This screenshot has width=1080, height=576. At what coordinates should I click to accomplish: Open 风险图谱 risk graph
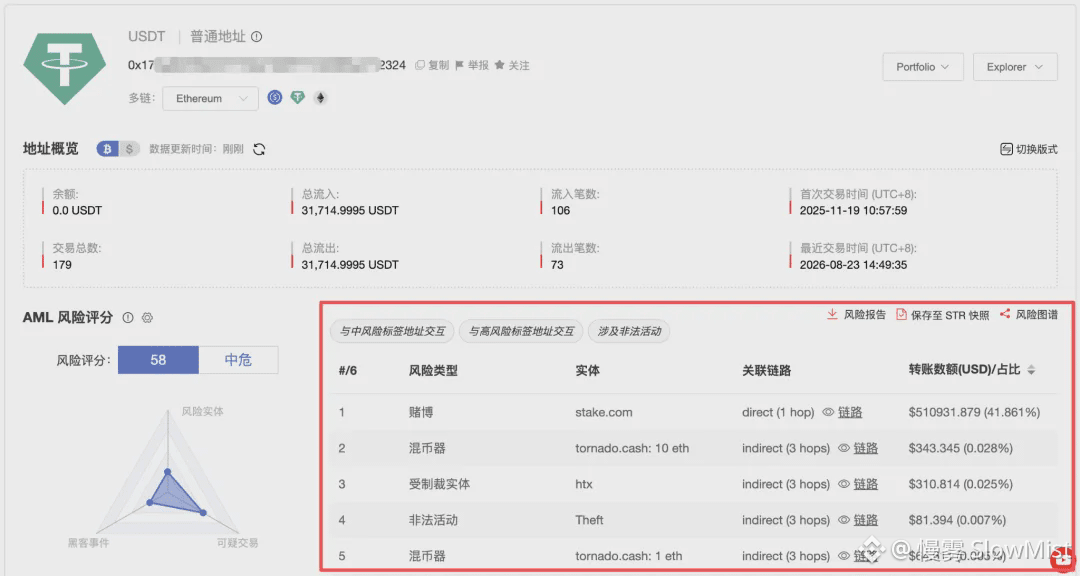[x=1028, y=314]
